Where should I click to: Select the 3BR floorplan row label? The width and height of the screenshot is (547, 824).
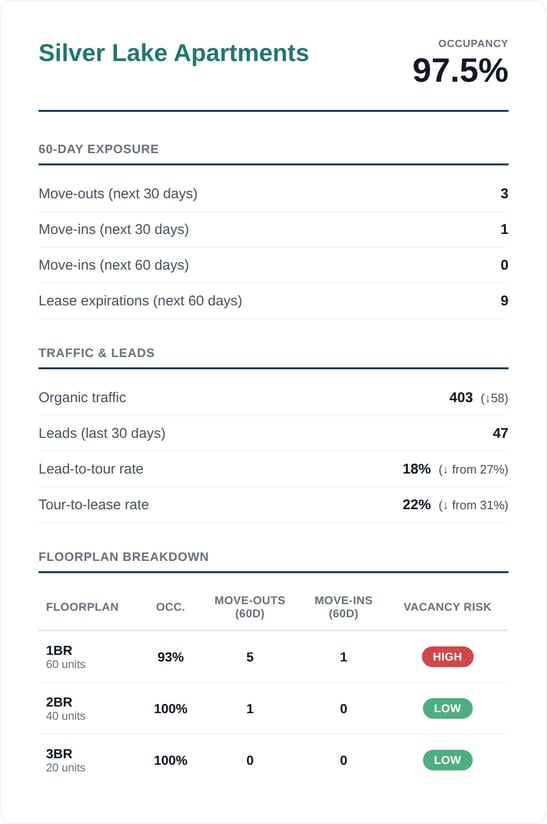(59, 754)
